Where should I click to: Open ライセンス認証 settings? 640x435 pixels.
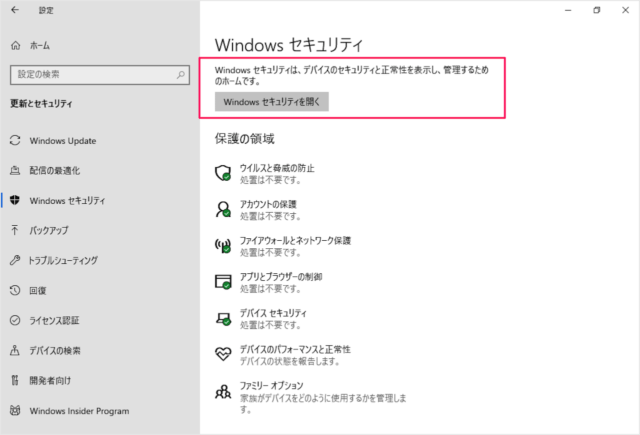[54, 320]
